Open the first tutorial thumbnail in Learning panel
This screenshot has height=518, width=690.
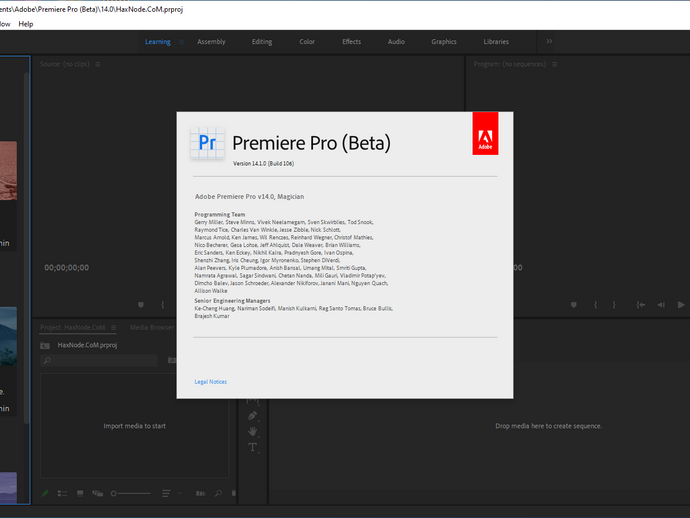(8, 171)
